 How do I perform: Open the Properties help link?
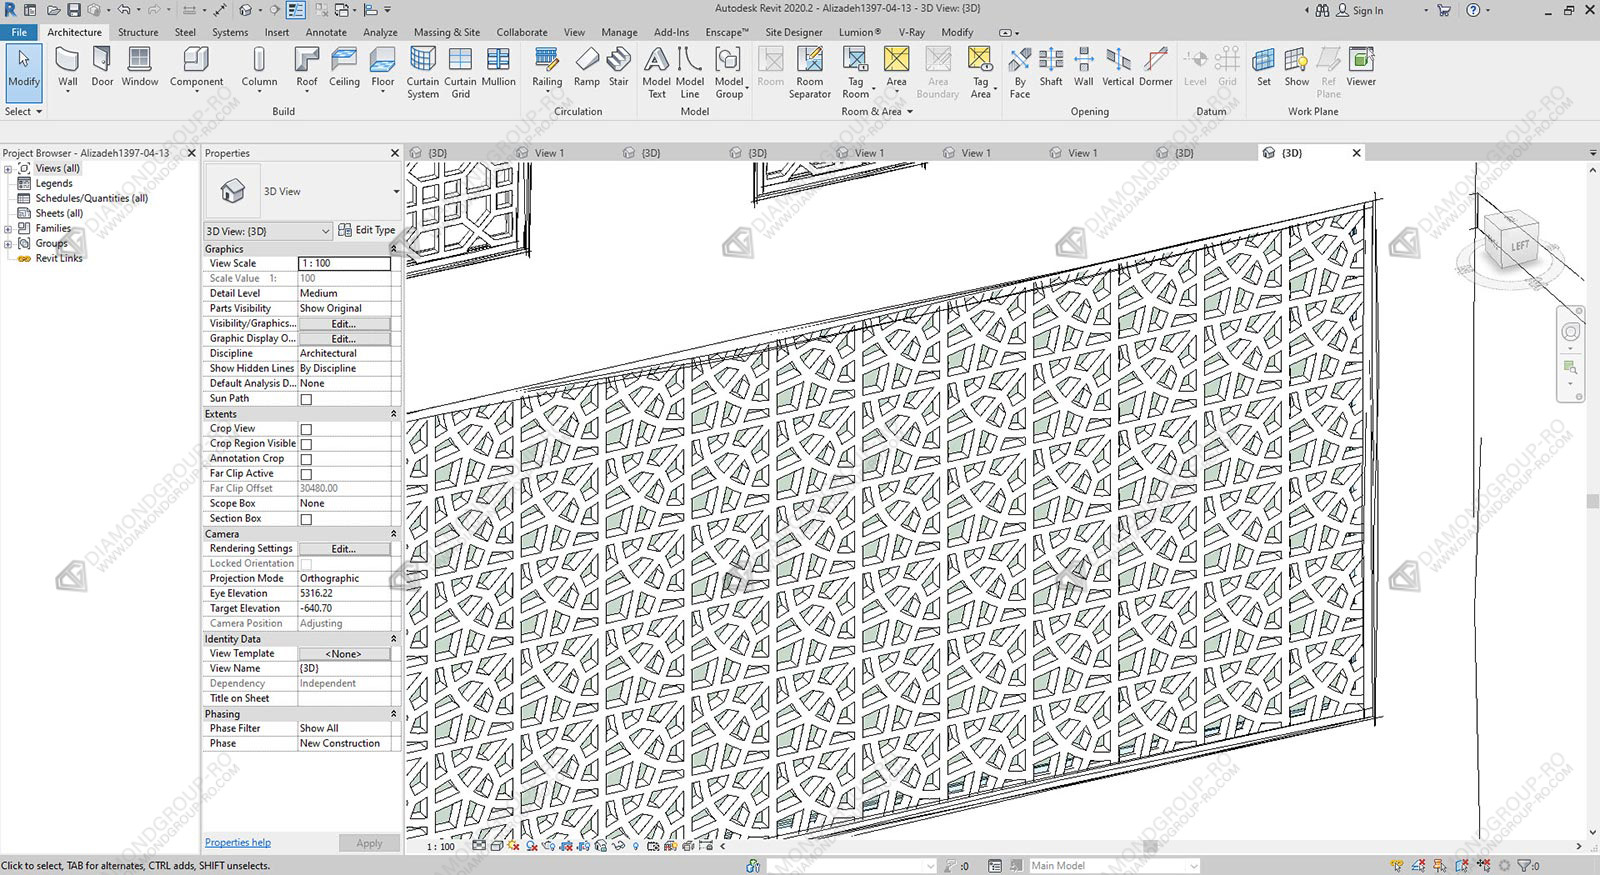tap(238, 842)
